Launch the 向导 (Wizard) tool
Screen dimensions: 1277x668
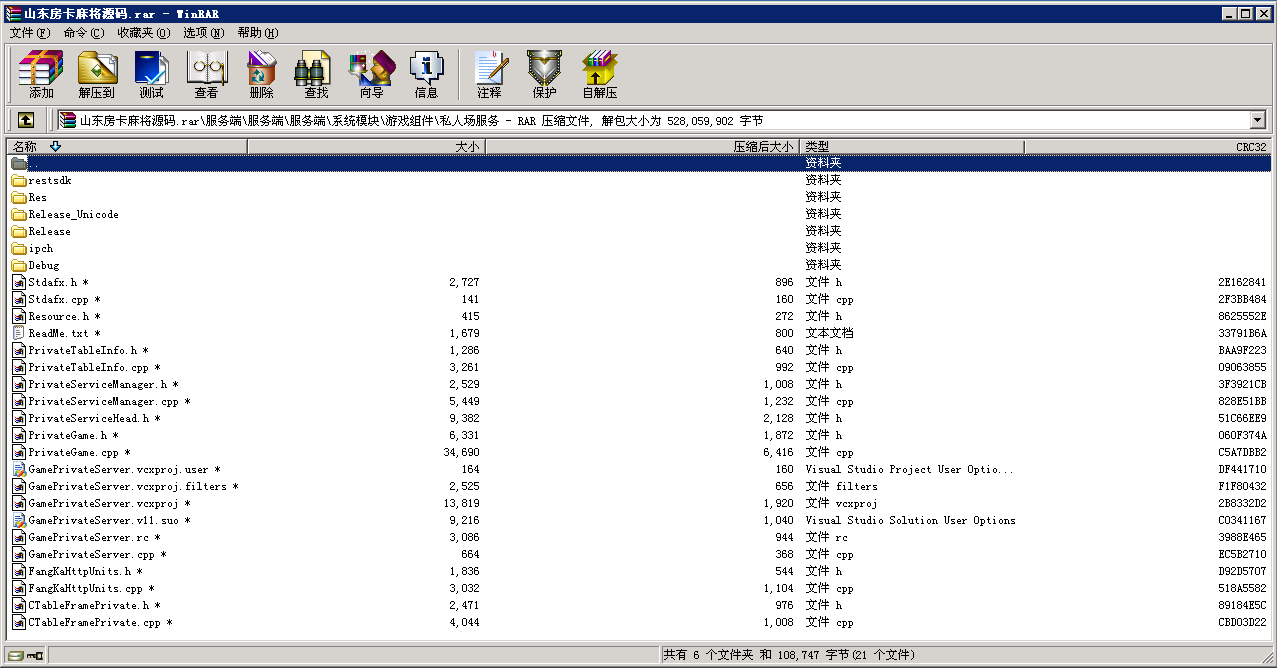pyautogui.click(x=371, y=74)
